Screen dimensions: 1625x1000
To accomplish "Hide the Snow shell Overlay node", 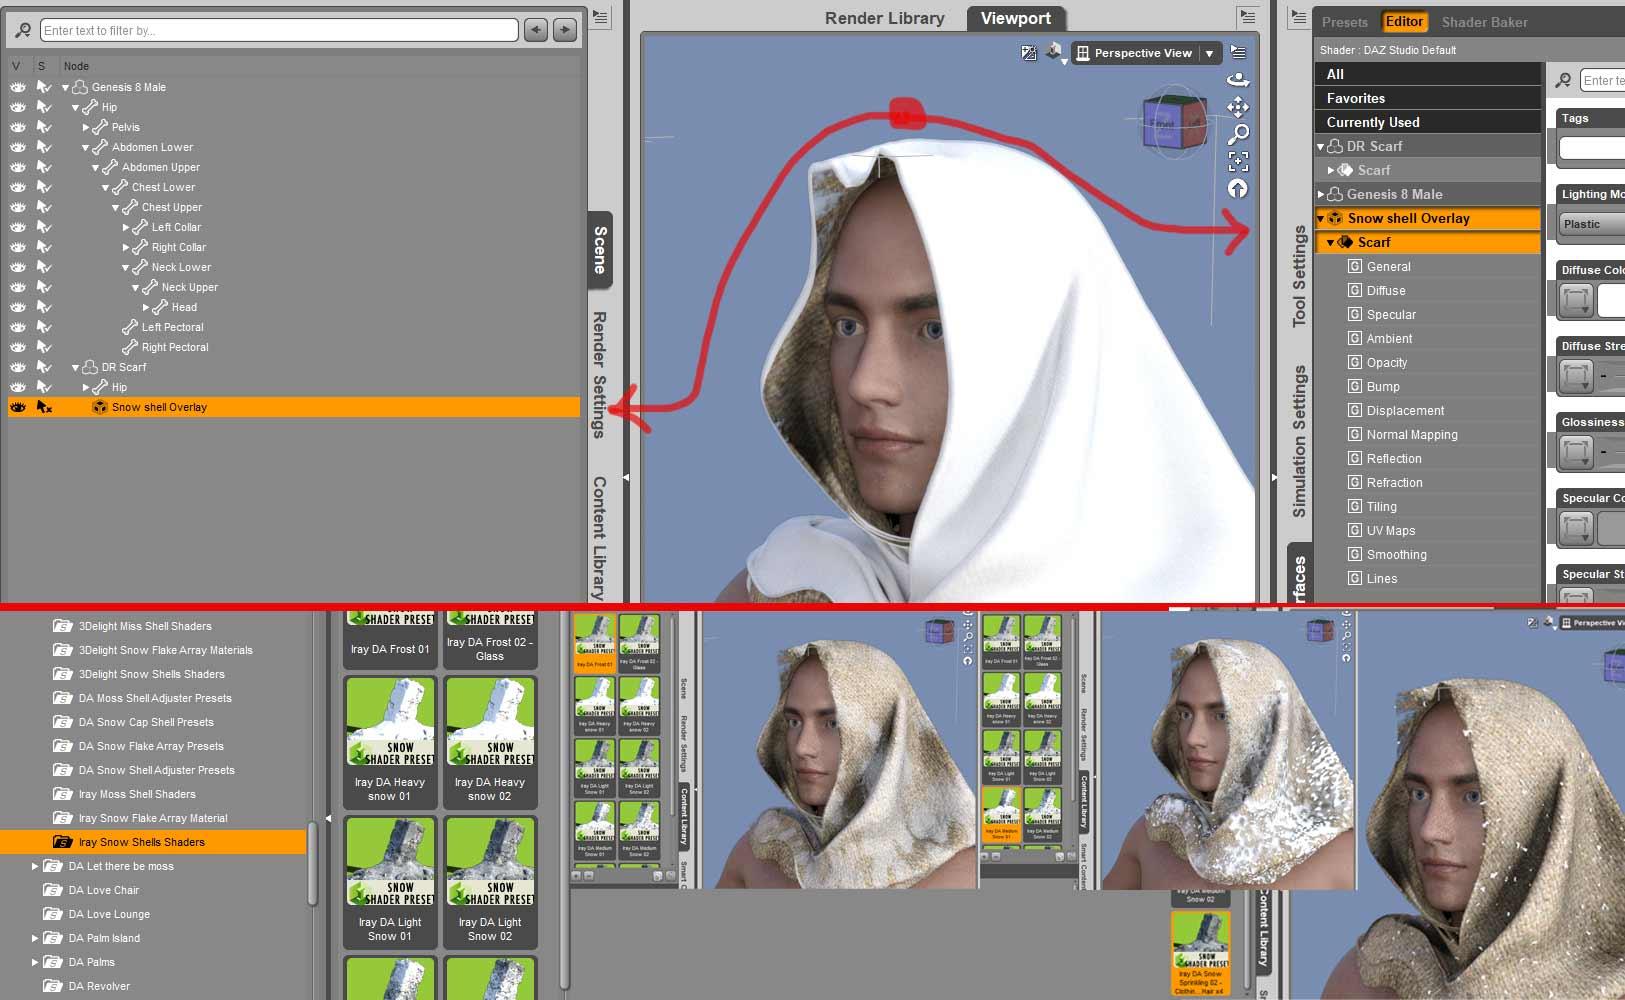I will 18,407.
